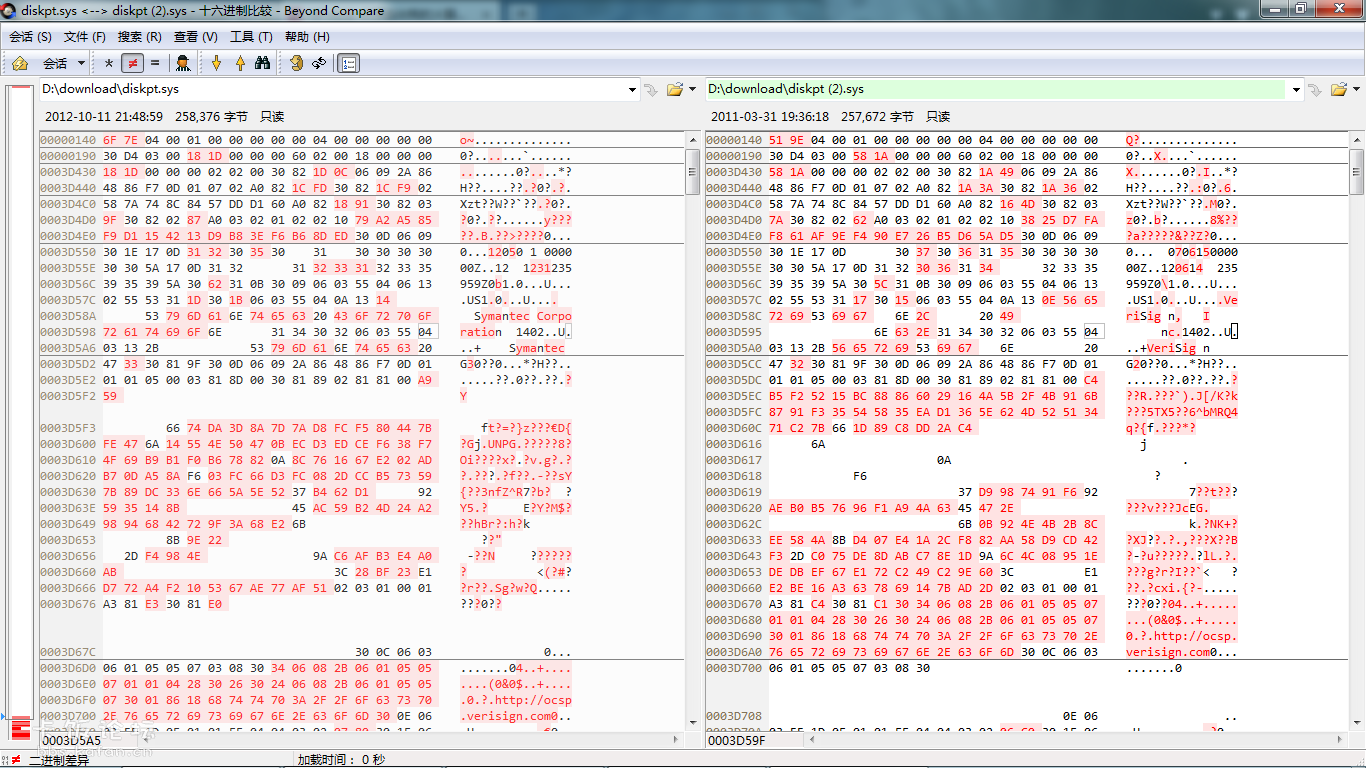1366x768 pixels.
Task: Toggle the show differences (≠) filter
Action: coord(132,63)
